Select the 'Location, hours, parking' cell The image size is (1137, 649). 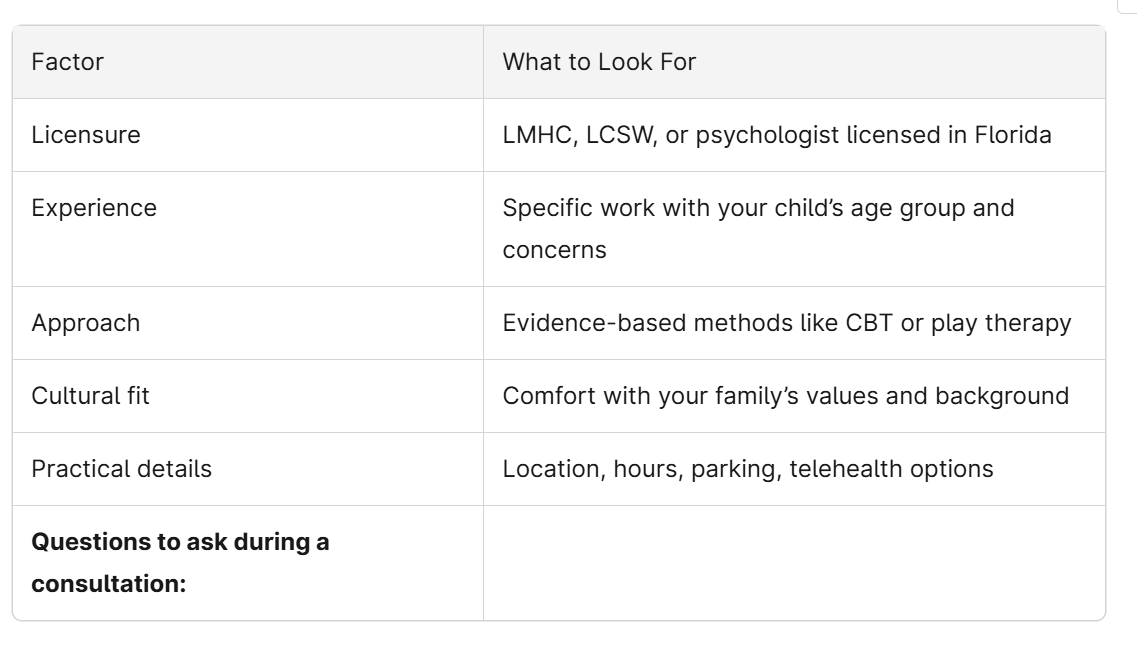[747, 469]
